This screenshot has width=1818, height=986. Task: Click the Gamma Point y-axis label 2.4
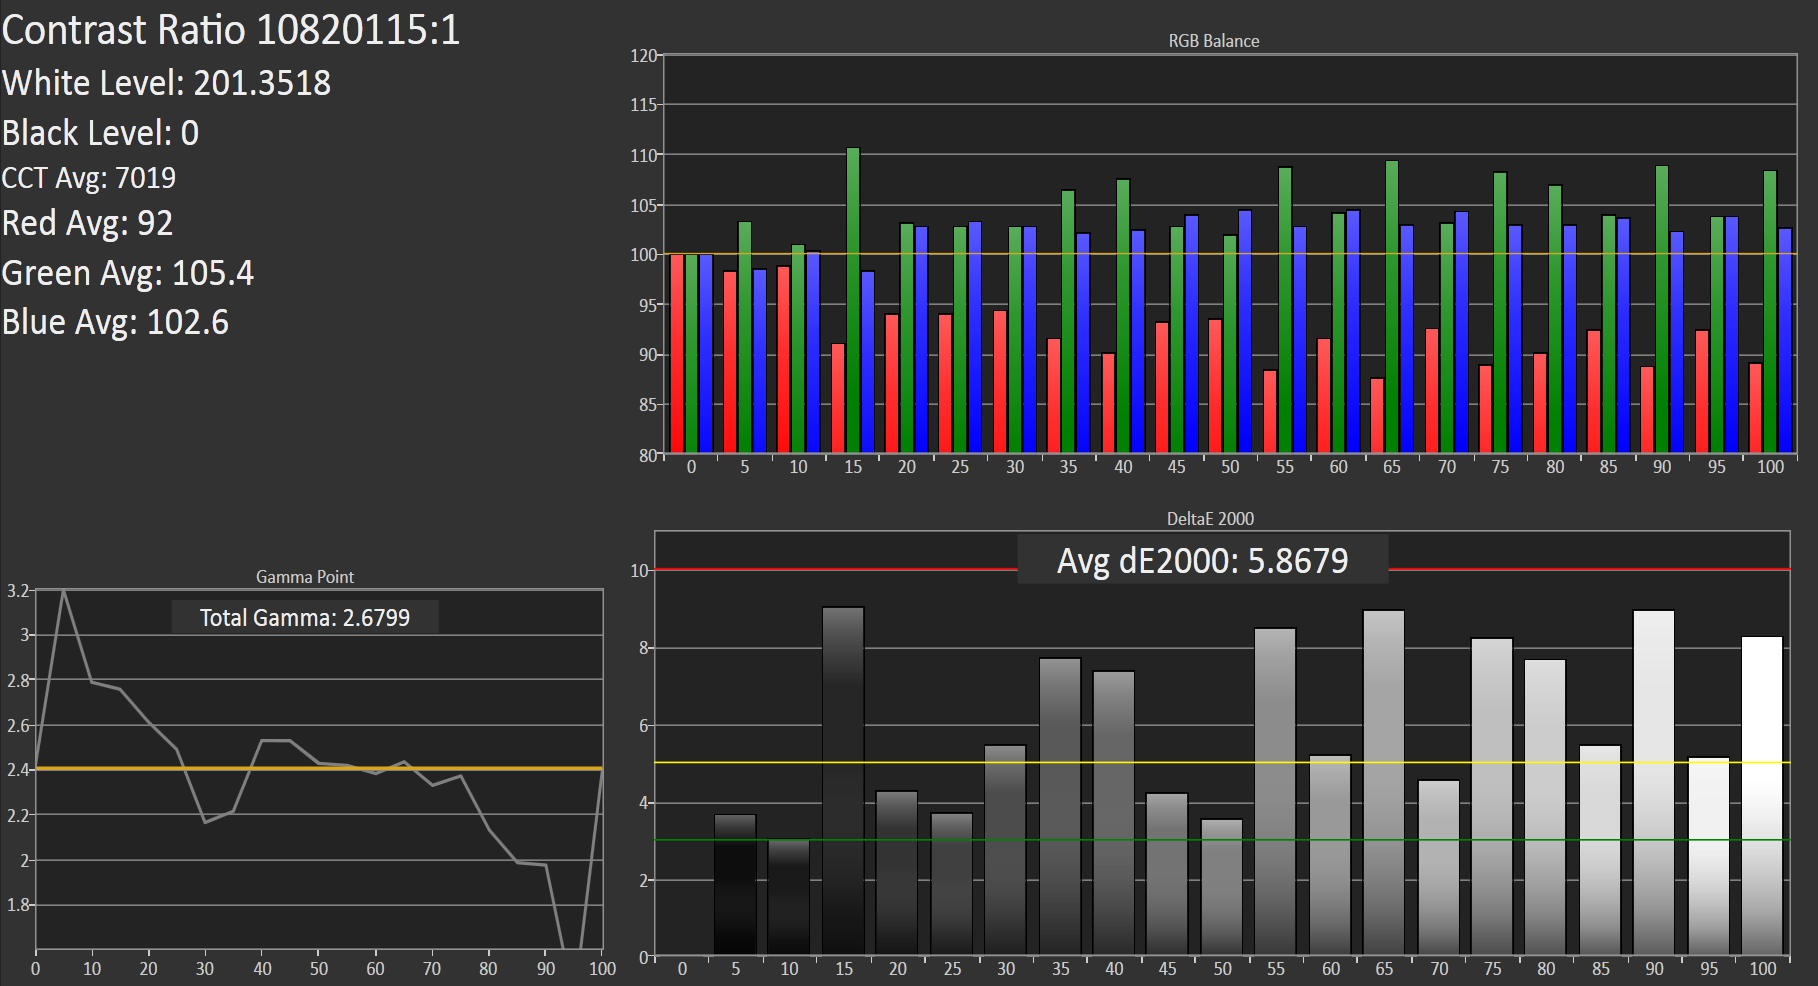(18, 770)
